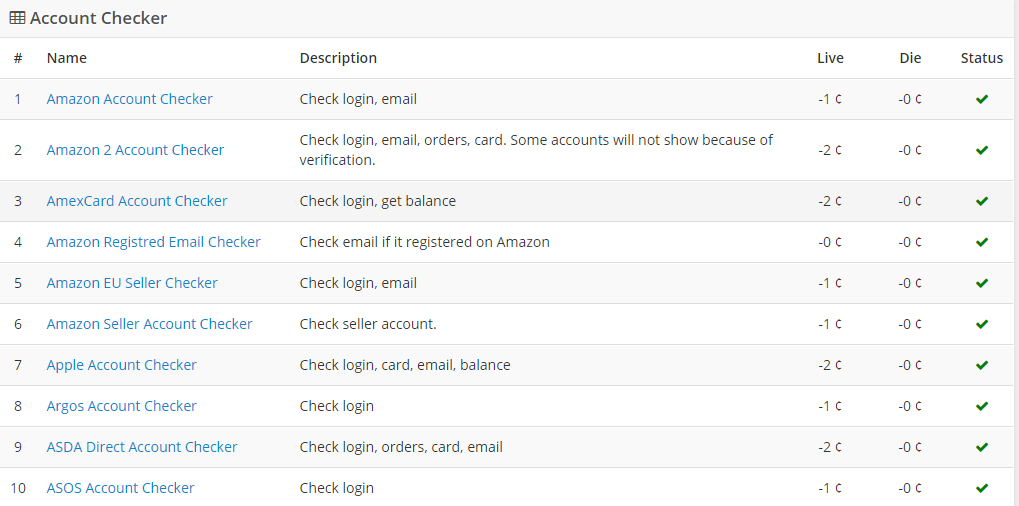The width and height of the screenshot is (1019, 506).
Task: Click the status checkmark for Amazon 2 row
Action: click(982, 150)
